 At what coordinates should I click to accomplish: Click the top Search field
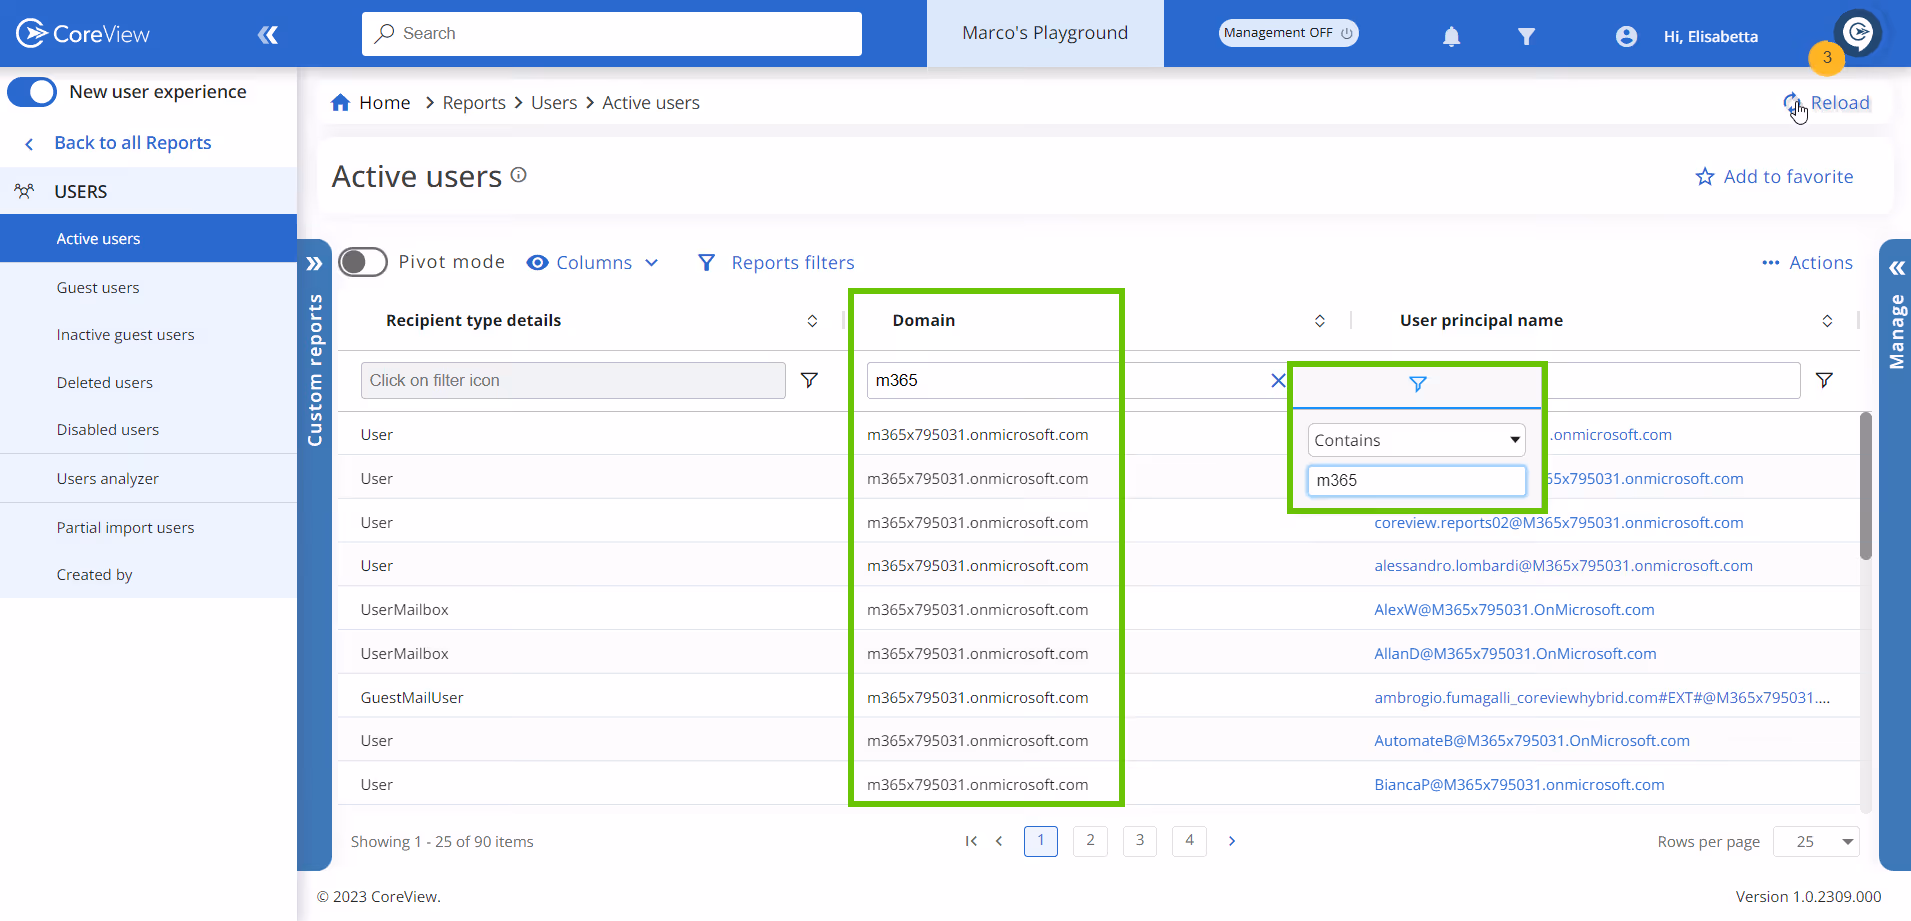tap(612, 34)
